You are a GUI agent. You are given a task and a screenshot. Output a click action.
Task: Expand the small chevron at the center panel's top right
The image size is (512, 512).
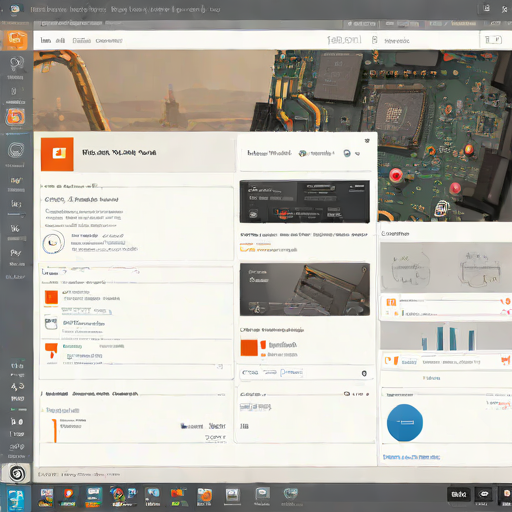(367, 141)
